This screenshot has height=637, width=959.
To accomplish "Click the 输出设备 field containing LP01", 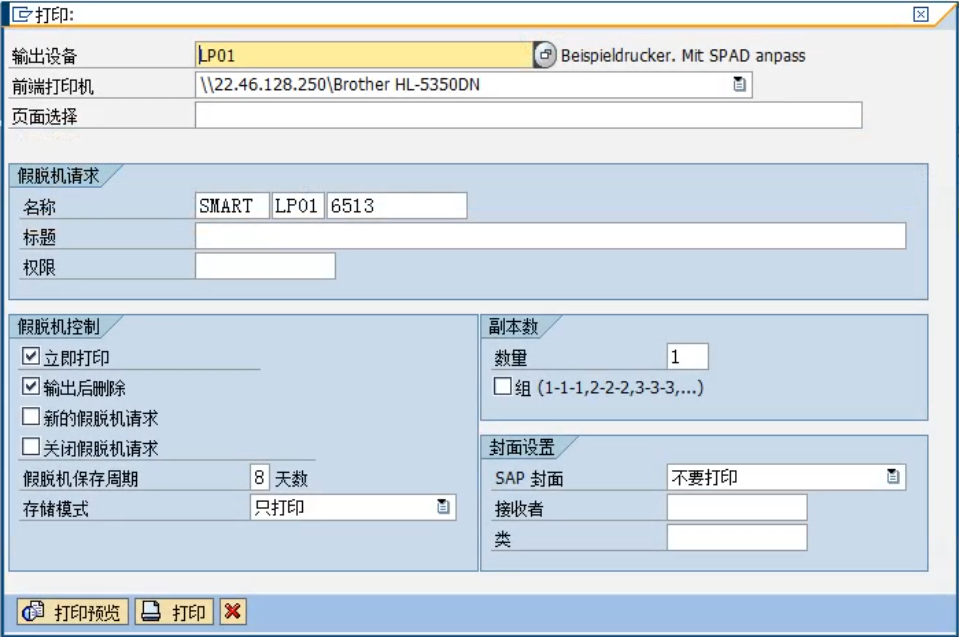I will [x=363, y=56].
